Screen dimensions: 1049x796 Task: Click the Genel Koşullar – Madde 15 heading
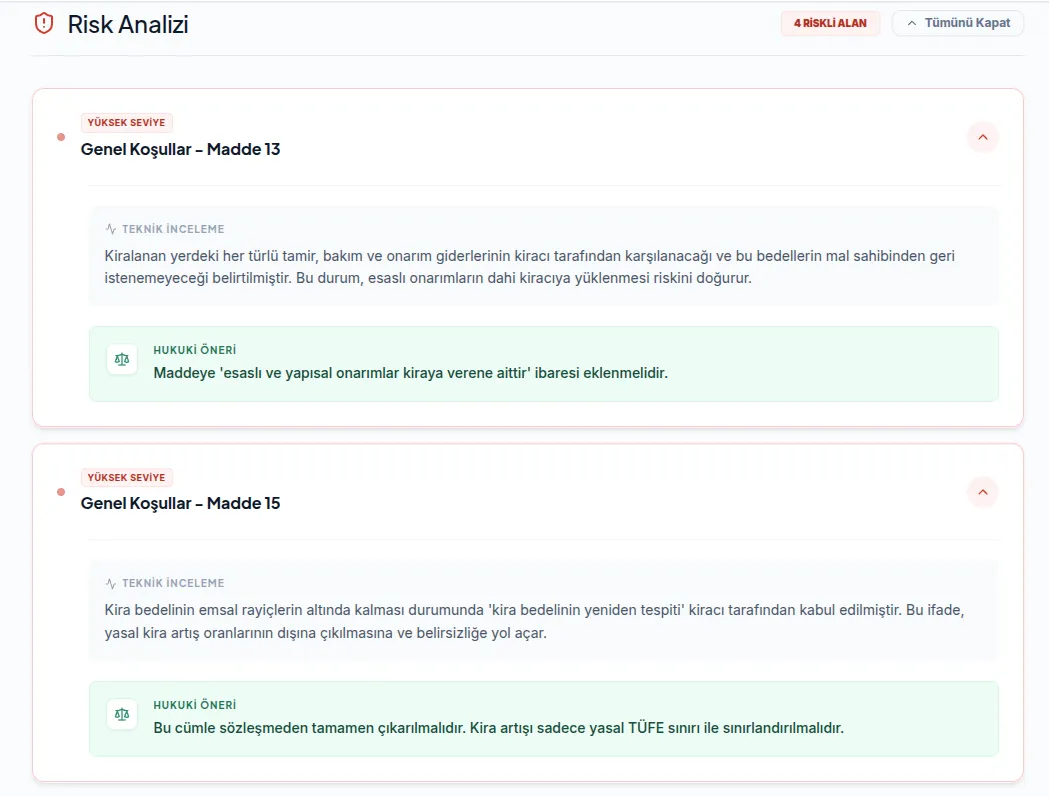tap(180, 503)
